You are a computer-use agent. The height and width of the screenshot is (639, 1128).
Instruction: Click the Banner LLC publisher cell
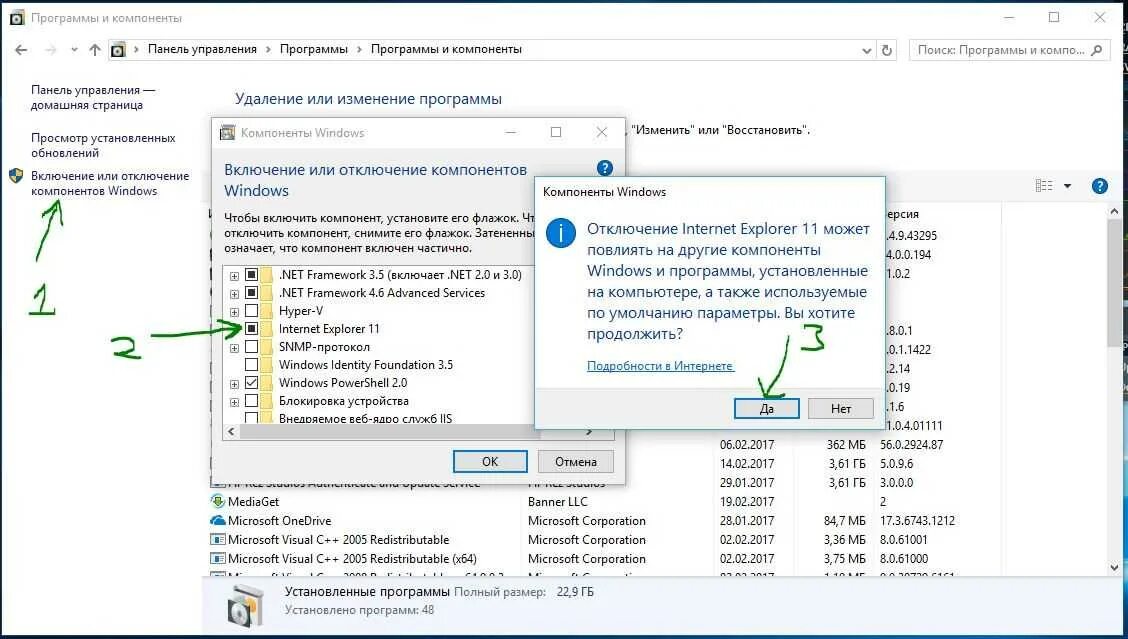[x=558, y=502]
